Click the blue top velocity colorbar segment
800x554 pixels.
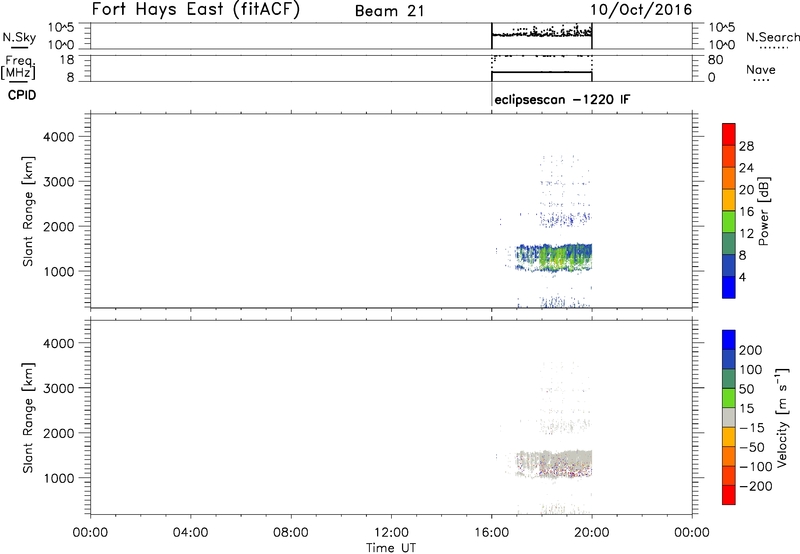click(x=729, y=340)
